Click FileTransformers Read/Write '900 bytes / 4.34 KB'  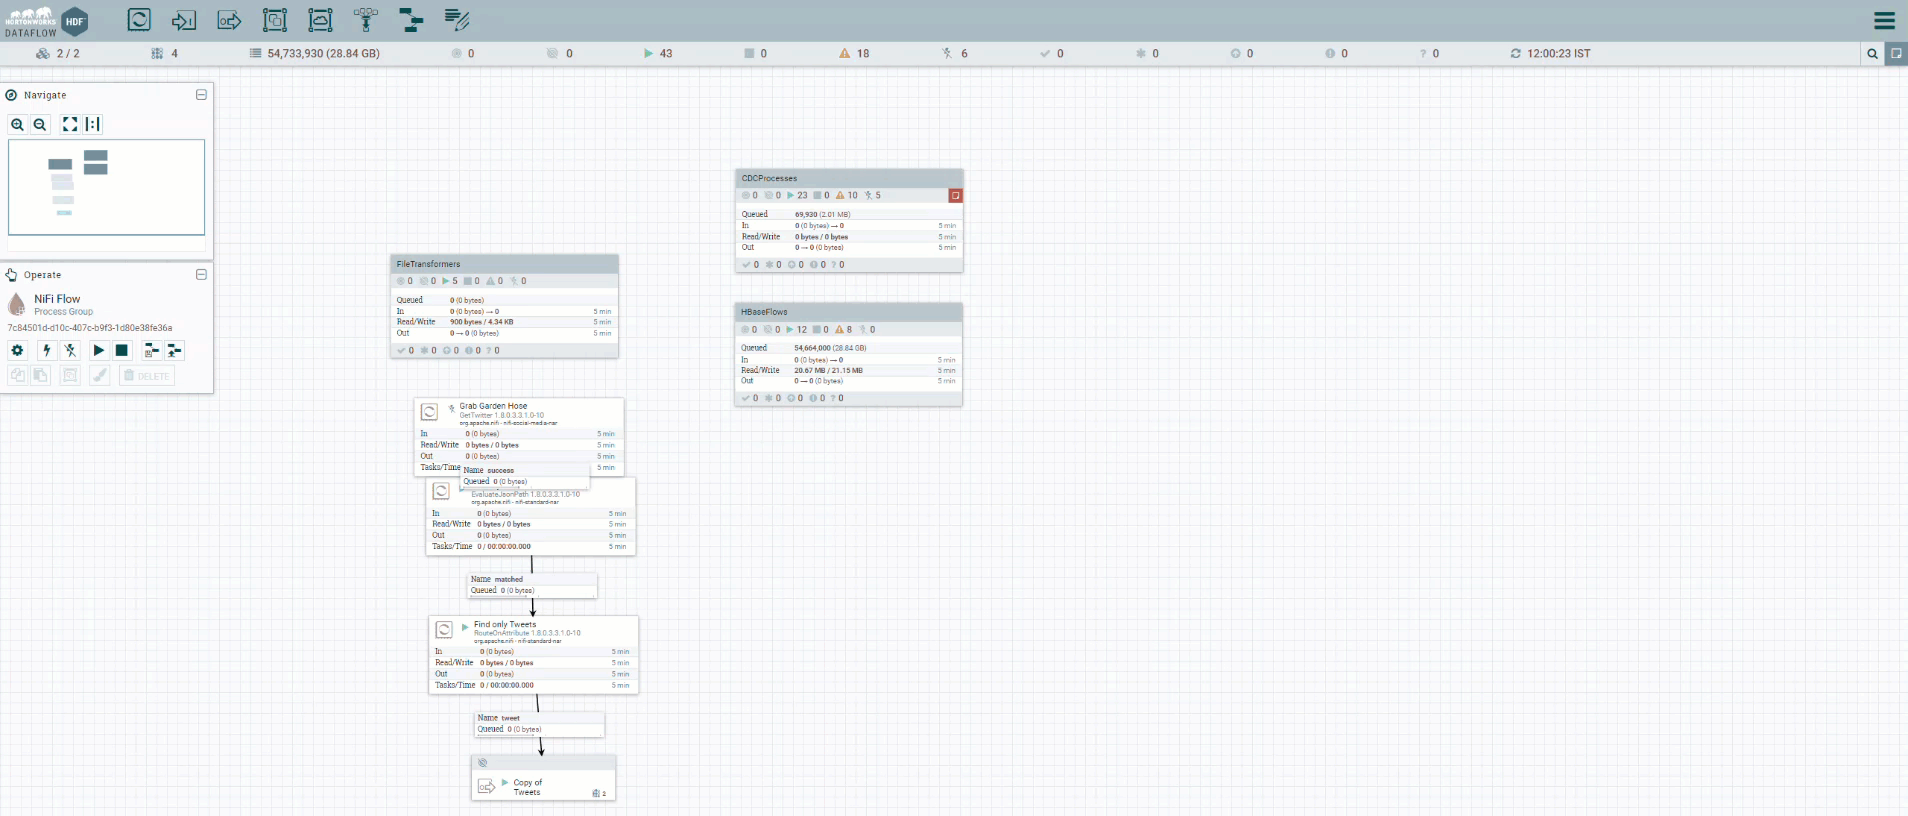[x=482, y=322]
